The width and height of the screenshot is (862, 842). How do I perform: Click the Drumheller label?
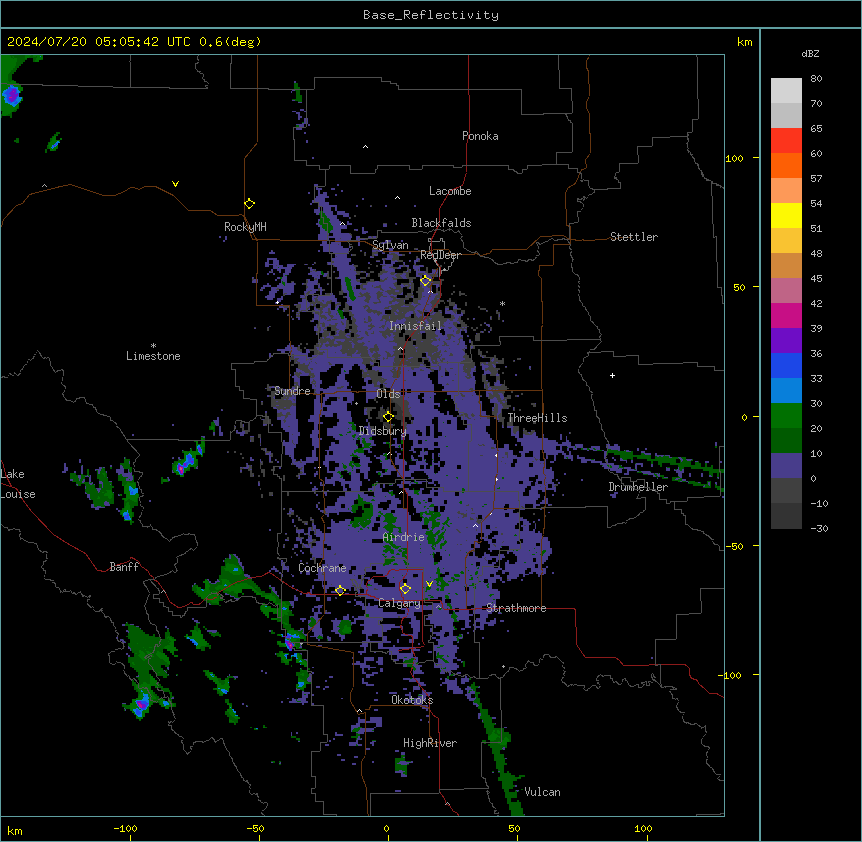pyautogui.click(x=638, y=487)
